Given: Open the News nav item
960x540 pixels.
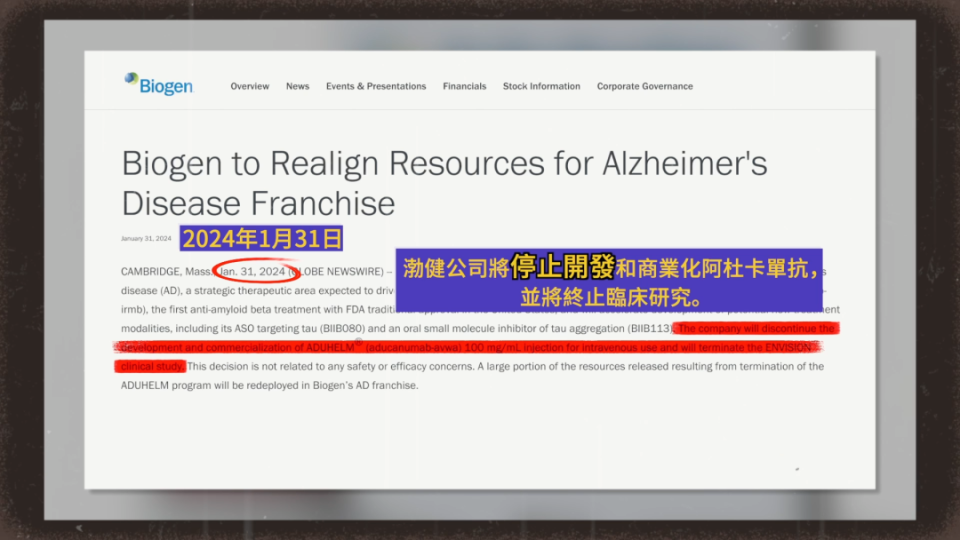Looking at the screenshot, I should click(x=298, y=86).
